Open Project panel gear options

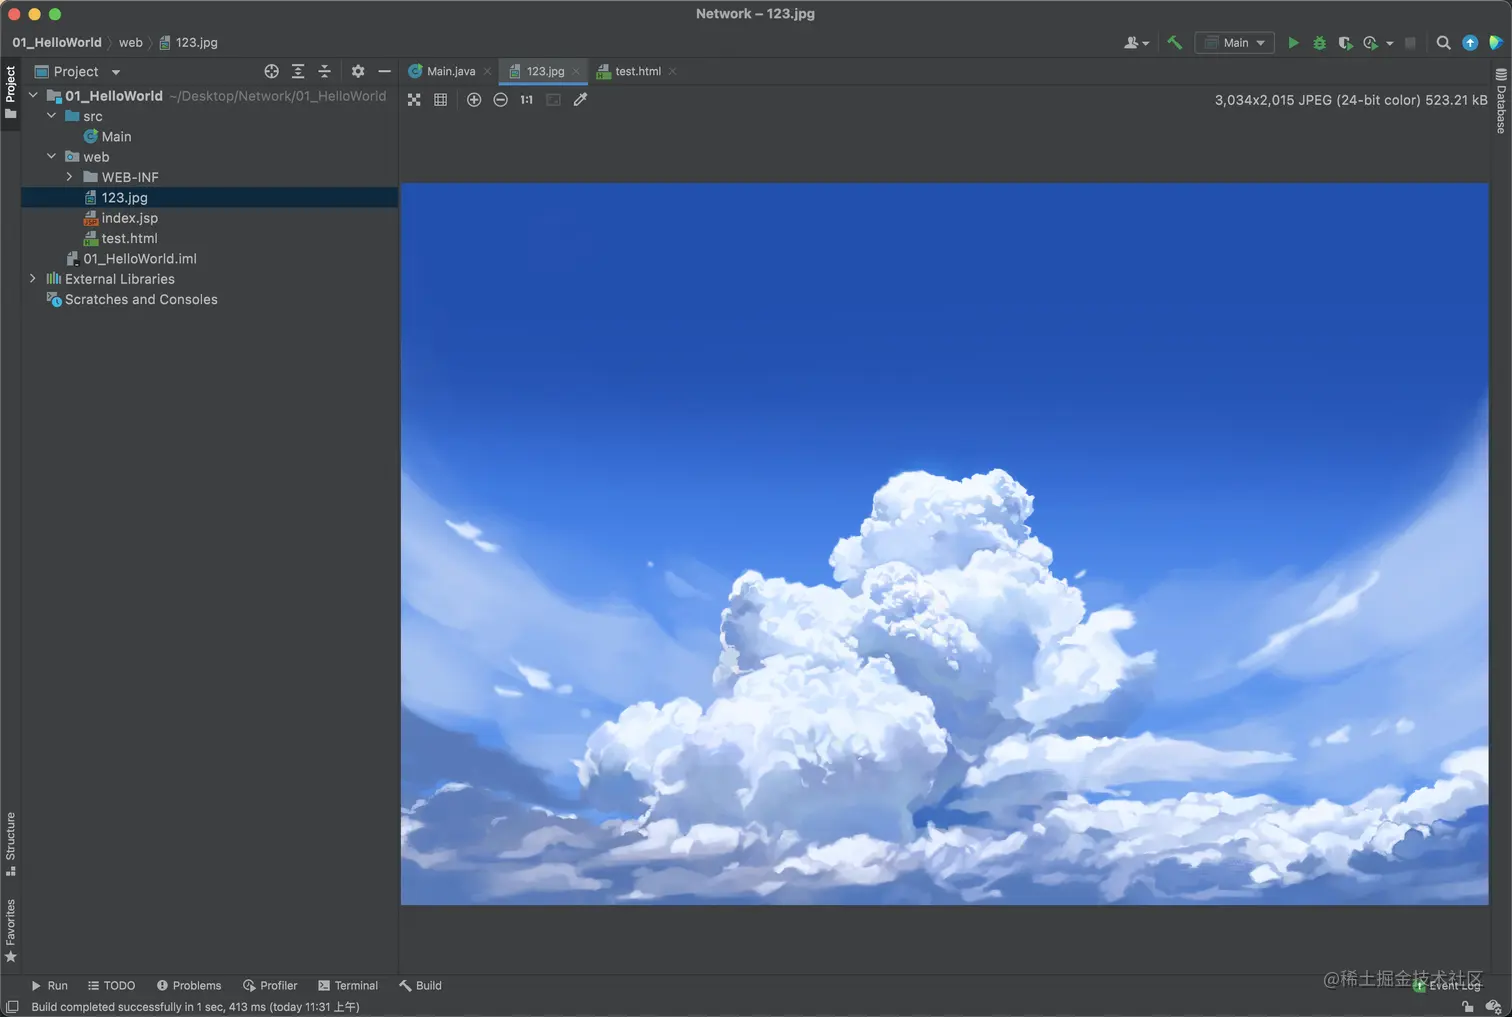click(x=358, y=72)
